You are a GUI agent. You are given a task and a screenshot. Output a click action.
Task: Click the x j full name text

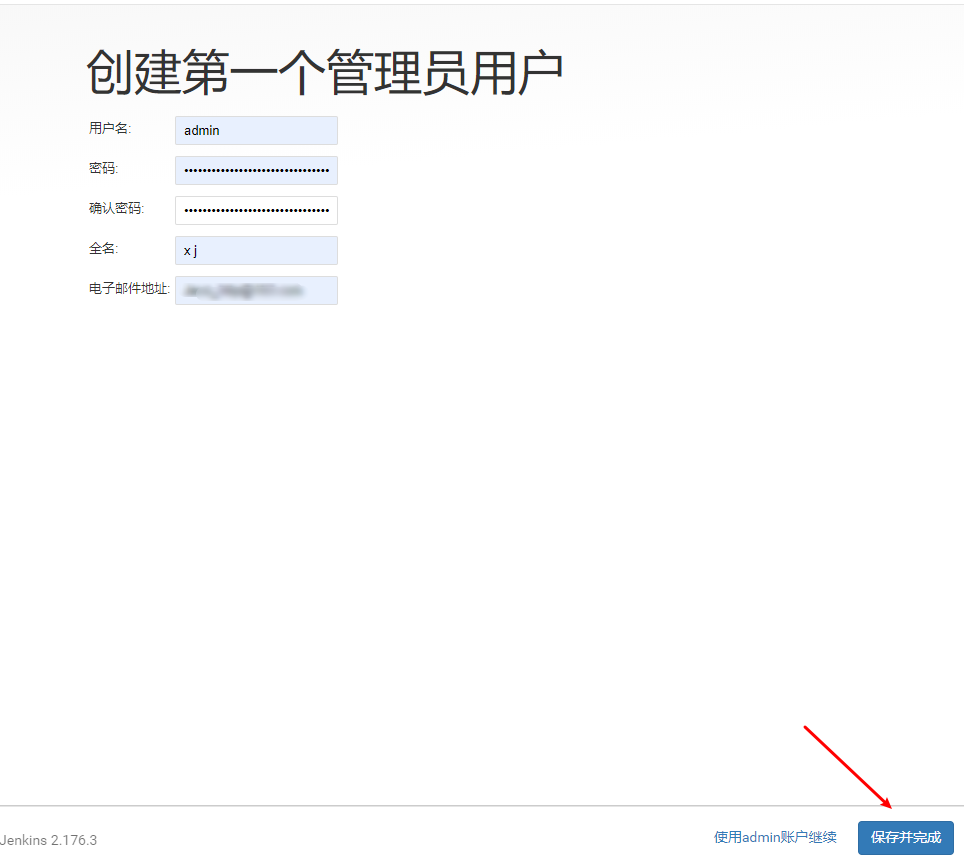click(x=190, y=250)
